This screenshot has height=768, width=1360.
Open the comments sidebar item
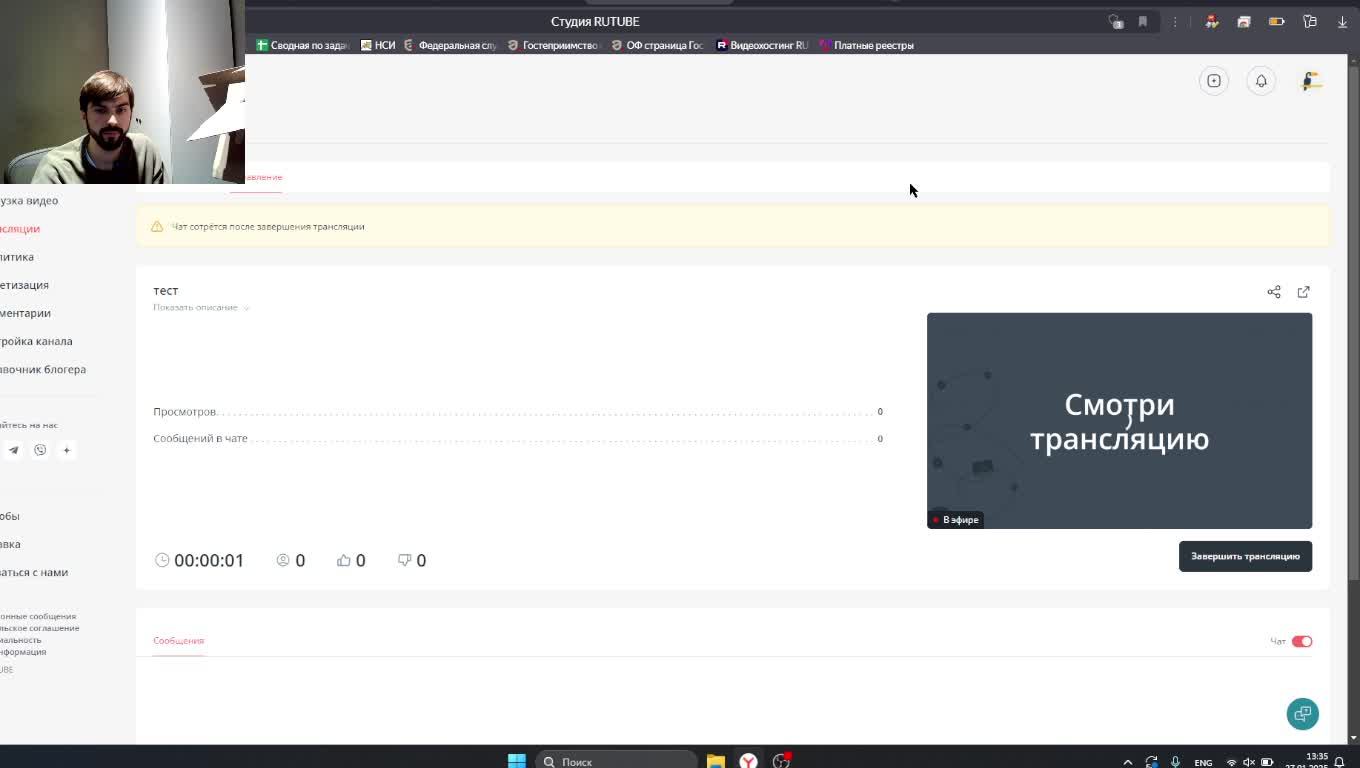25,313
